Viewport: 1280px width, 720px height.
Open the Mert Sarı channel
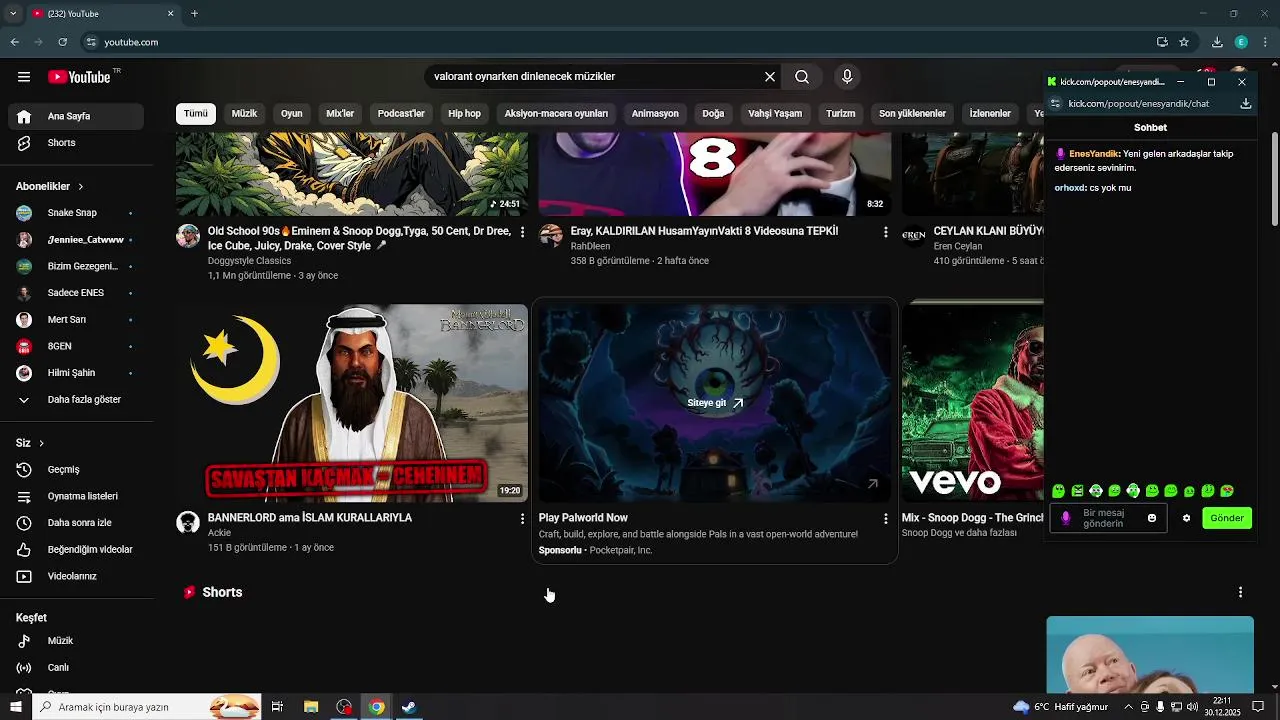click(x=76, y=320)
